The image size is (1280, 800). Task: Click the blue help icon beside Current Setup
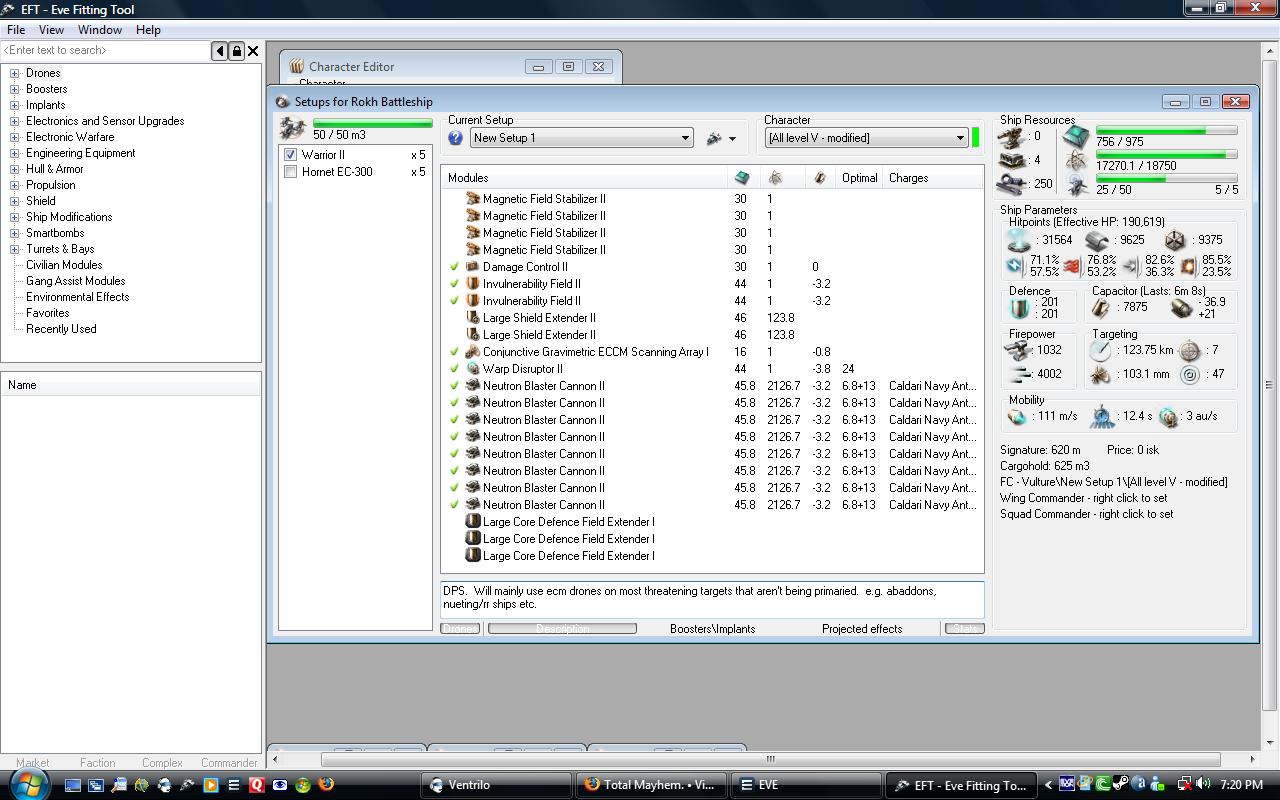pyautogui.click(x=456, y=138)
